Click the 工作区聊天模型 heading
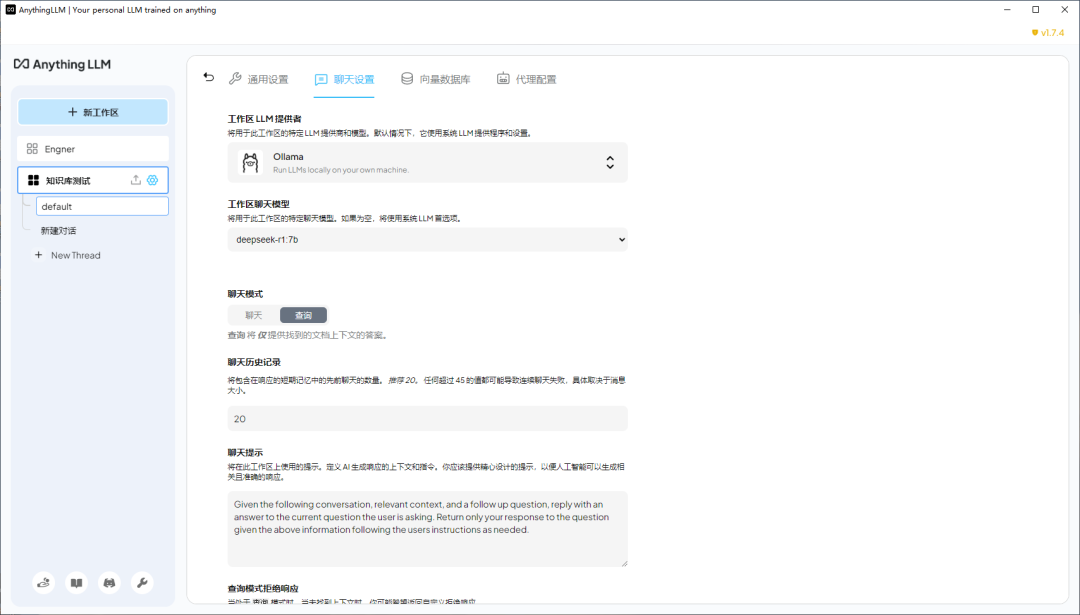 click(x=259, y=205)
